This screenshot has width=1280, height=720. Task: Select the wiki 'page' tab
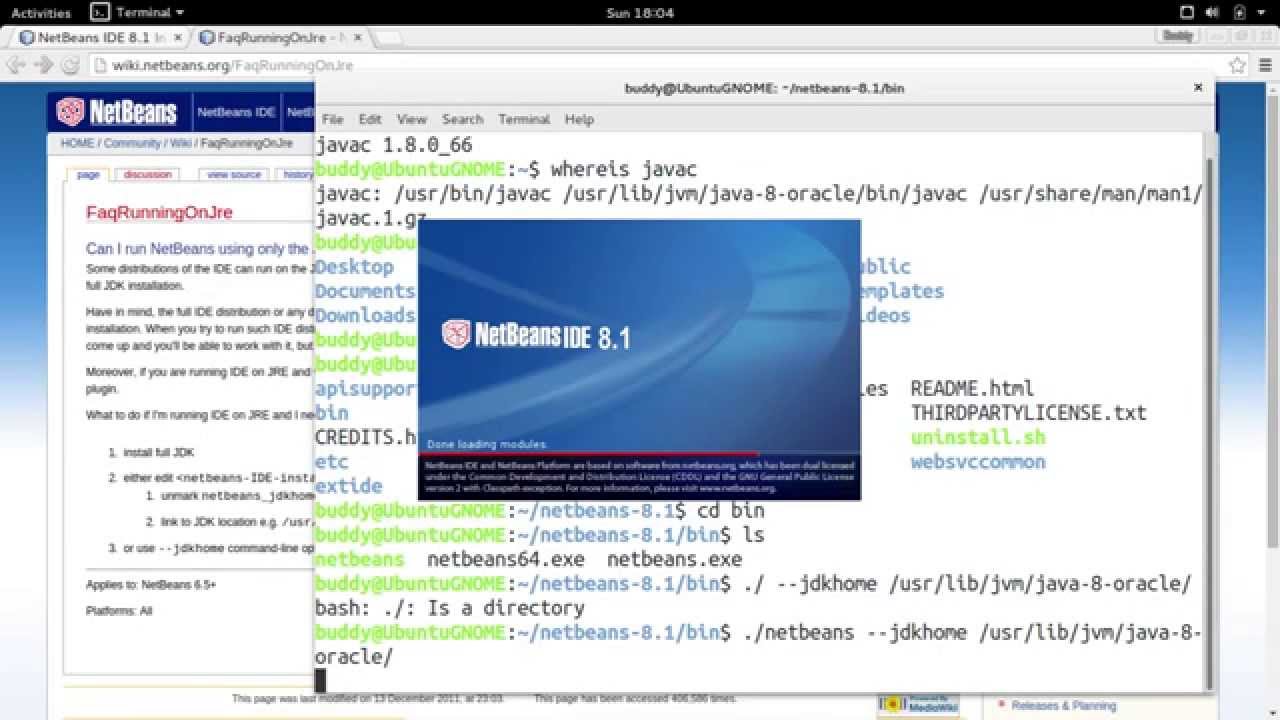point(88,175)
